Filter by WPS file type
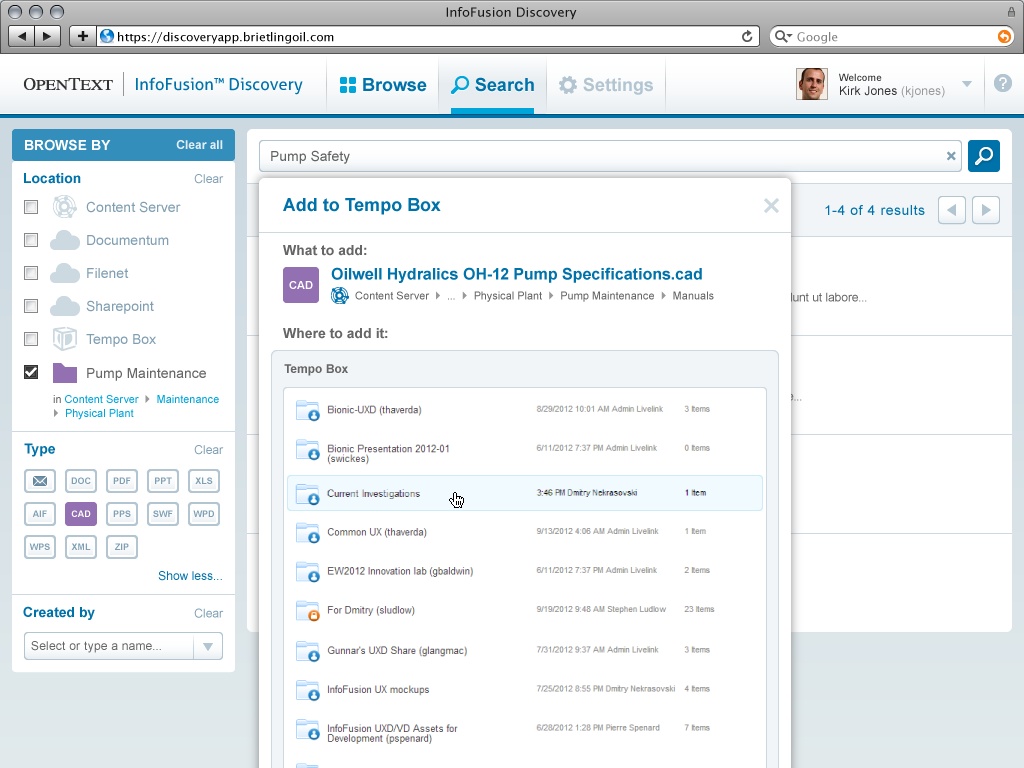 tap(40, 547)
